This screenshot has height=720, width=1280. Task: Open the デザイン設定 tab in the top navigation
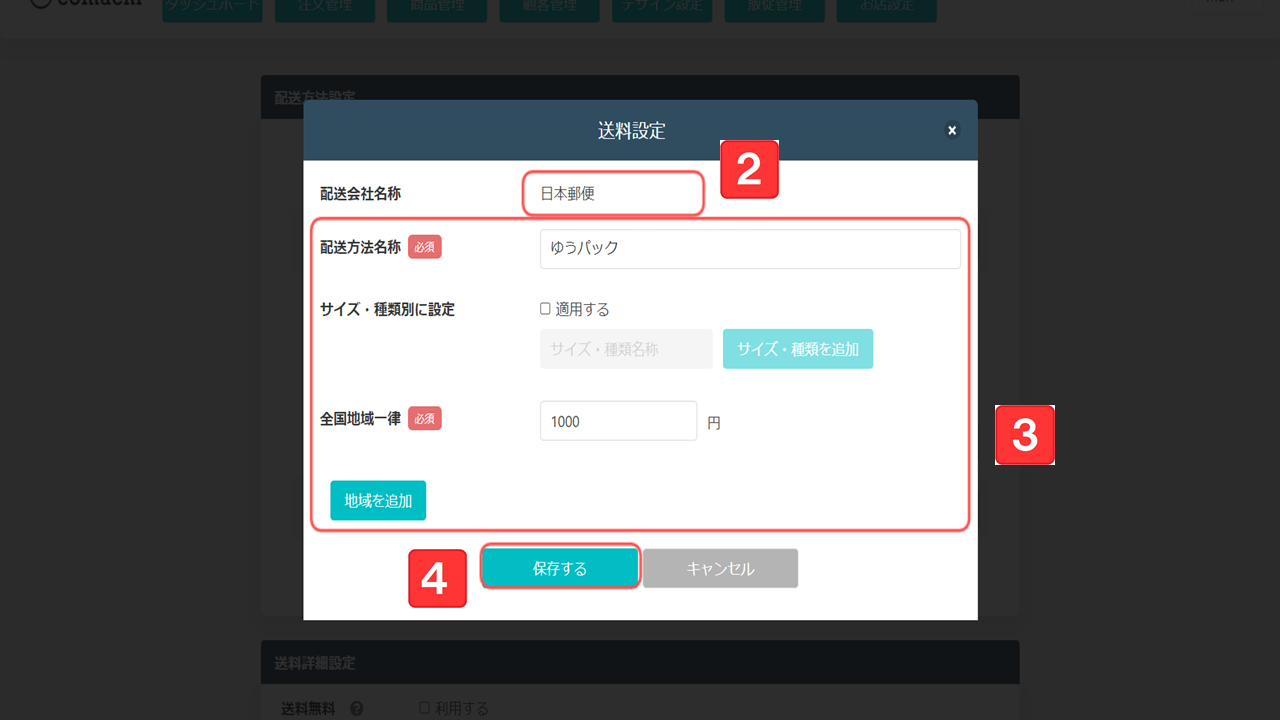[662, 9]
